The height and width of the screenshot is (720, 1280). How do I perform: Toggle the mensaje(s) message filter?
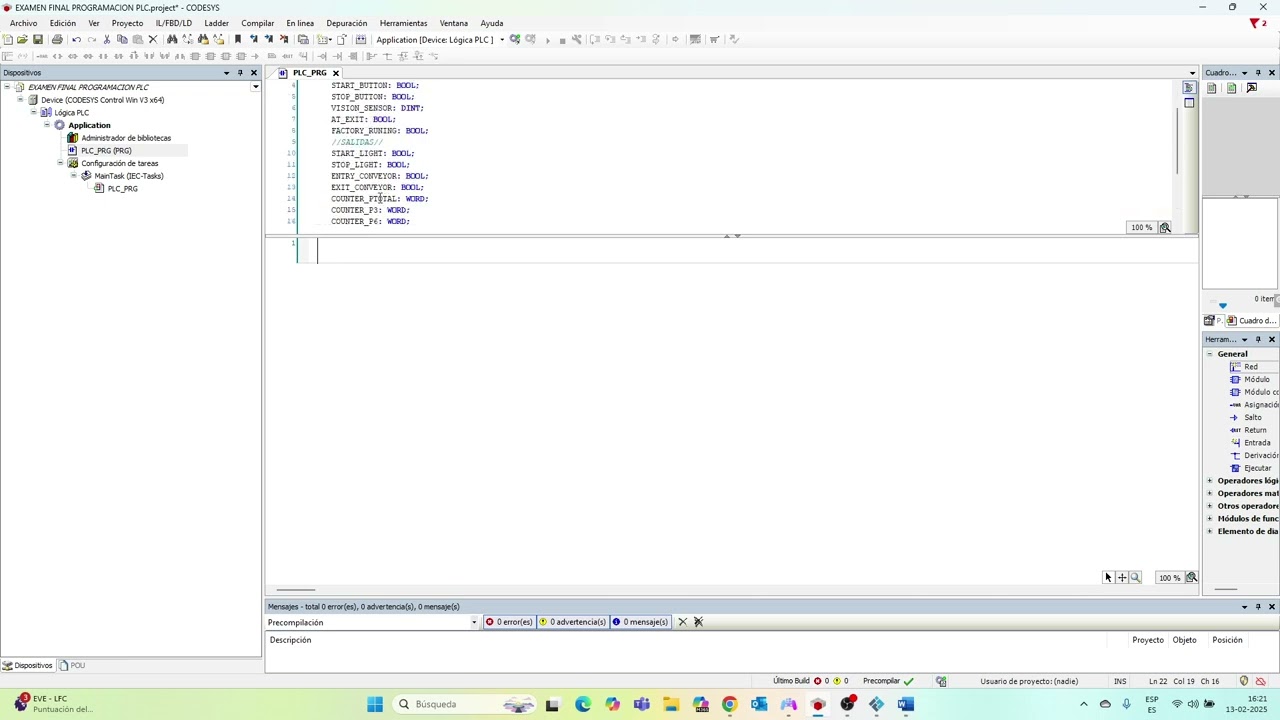click(x=640, y=622)
